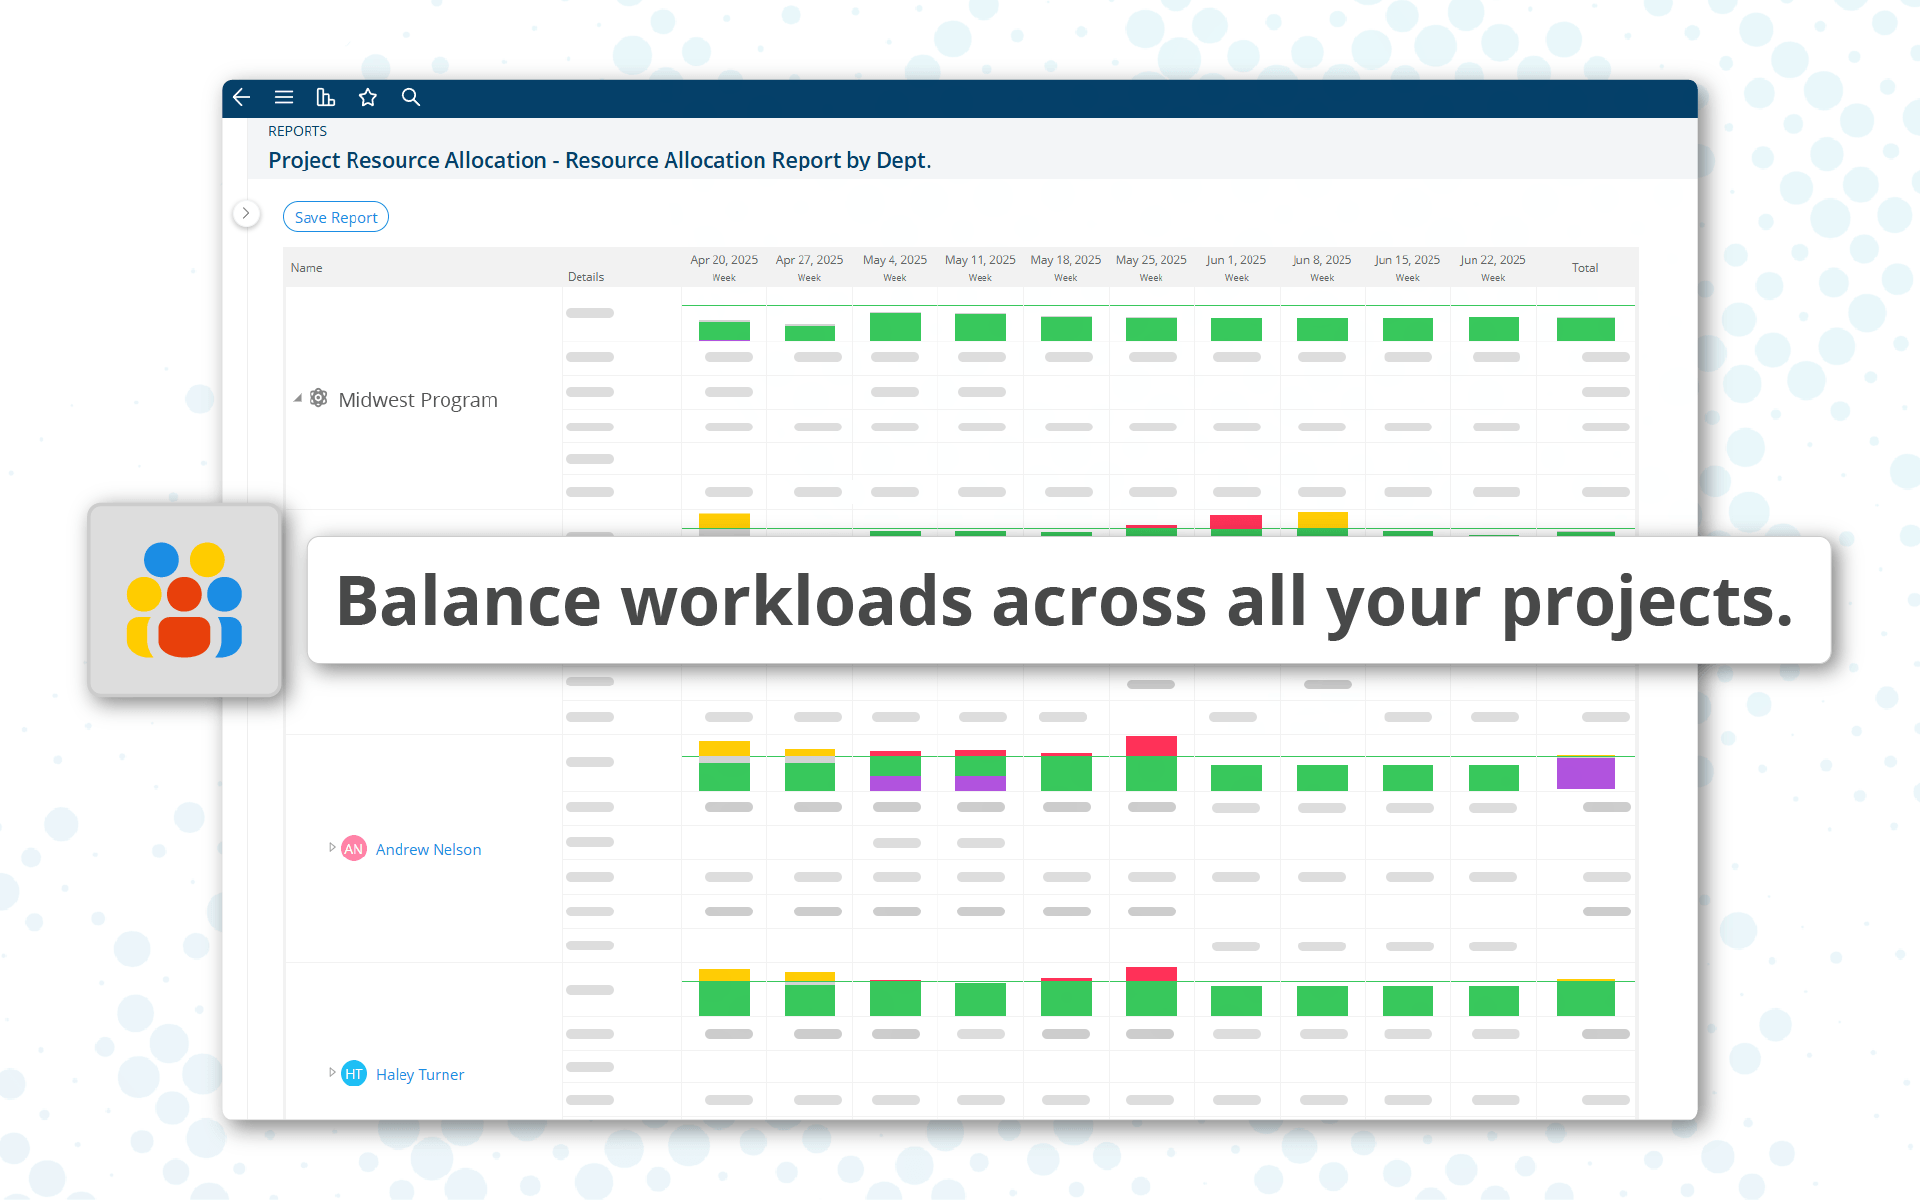Click the favorites star icon

pos(368,97)
